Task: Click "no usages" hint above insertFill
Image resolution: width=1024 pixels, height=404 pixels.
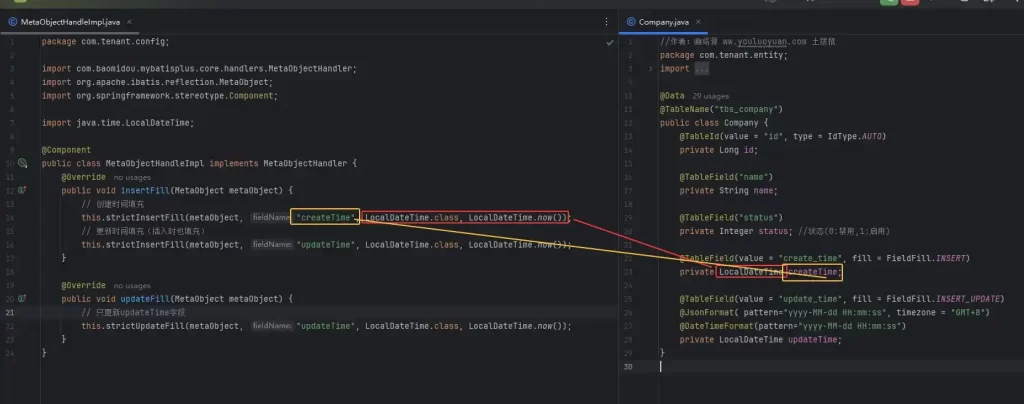Action: 132,177
